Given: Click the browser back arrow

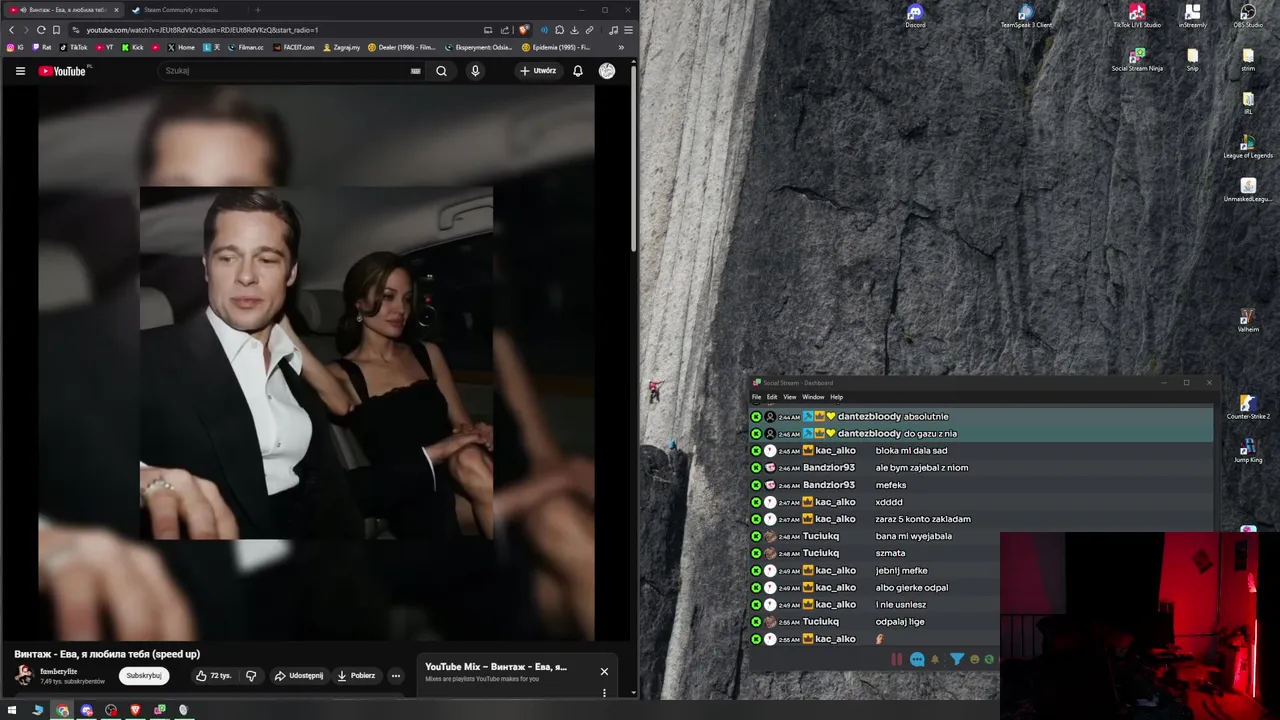Looking at the screenshot, I should (11, 30).
